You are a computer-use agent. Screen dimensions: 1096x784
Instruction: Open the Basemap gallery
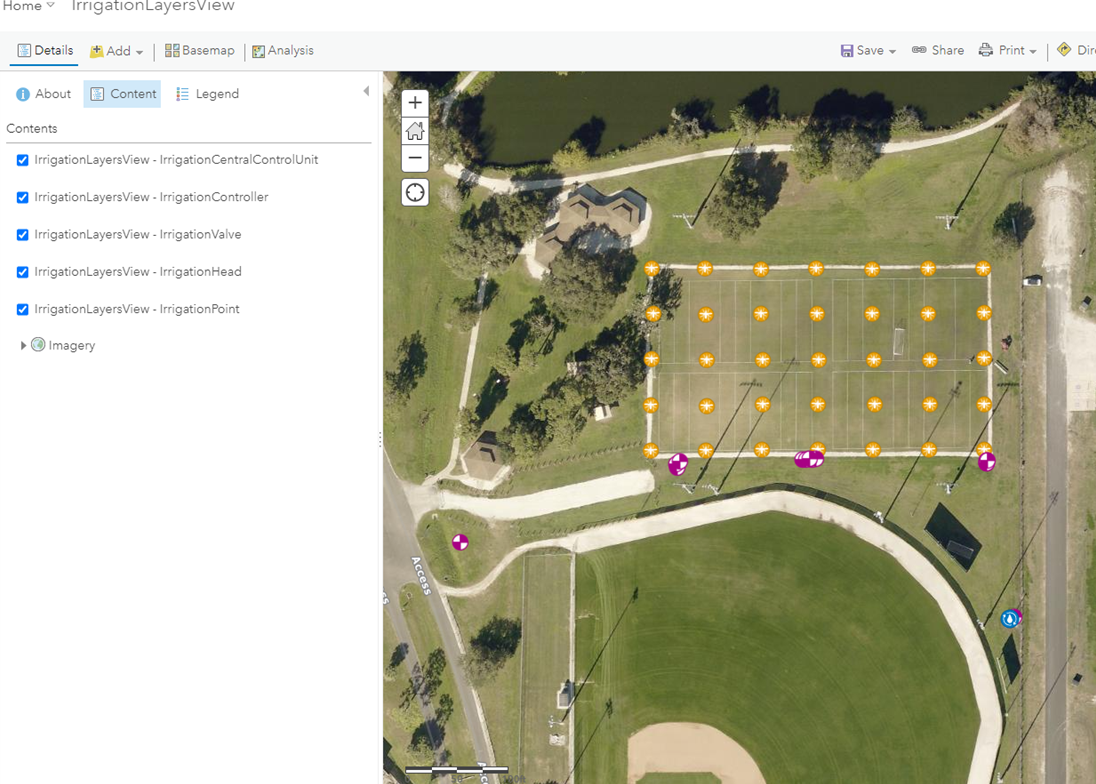coord(199,50)
